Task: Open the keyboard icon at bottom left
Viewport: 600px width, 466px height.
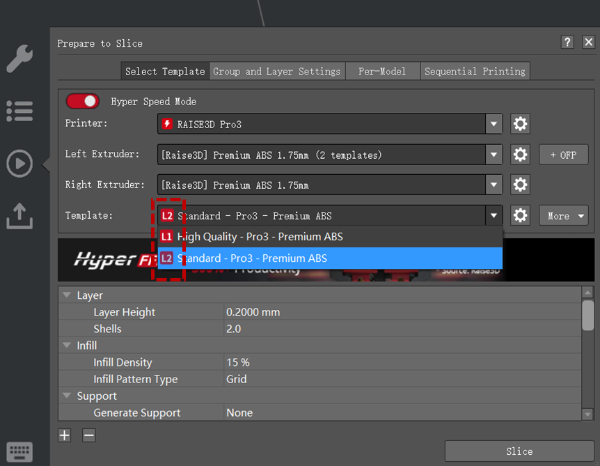Action: click(x=20, y=452)
